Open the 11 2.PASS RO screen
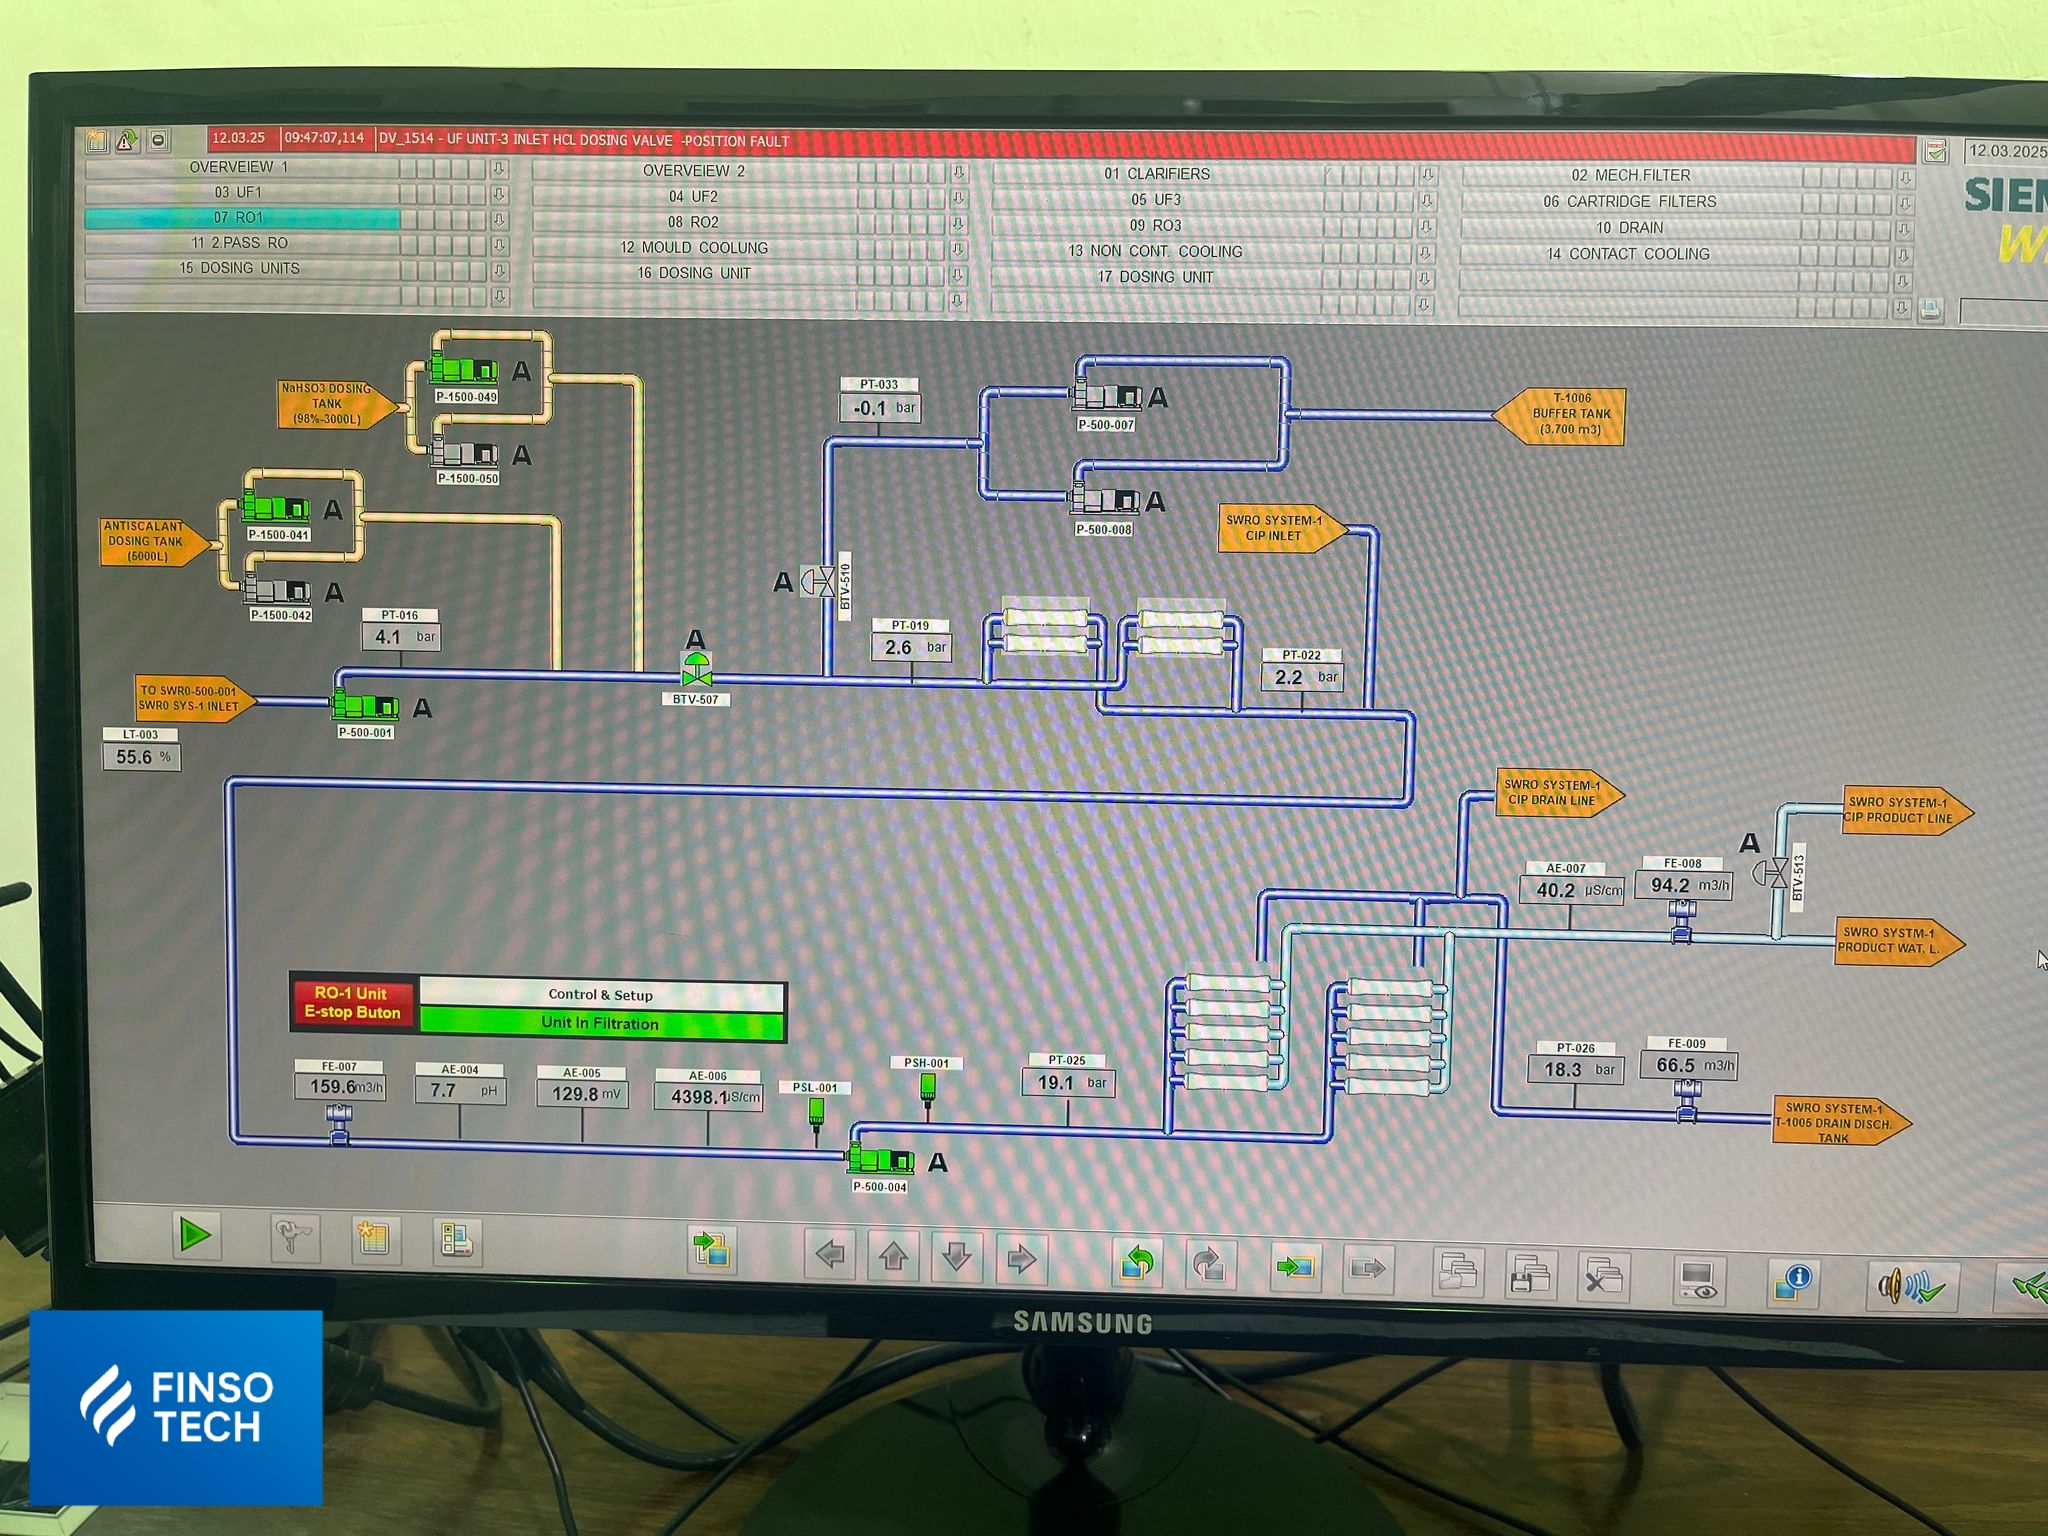Viewport: 2048px width, 1536px height. pyautogui.click(x=240, y=243)
